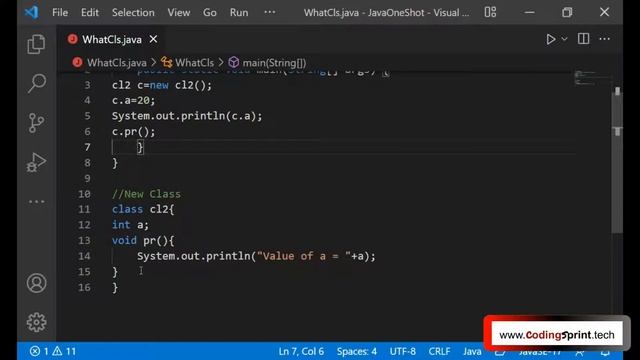Image resolution: width=640 pixels, height=360 pixels.
Task: Click the "class cl2{" declaration
Action: [x=143, y=209]
